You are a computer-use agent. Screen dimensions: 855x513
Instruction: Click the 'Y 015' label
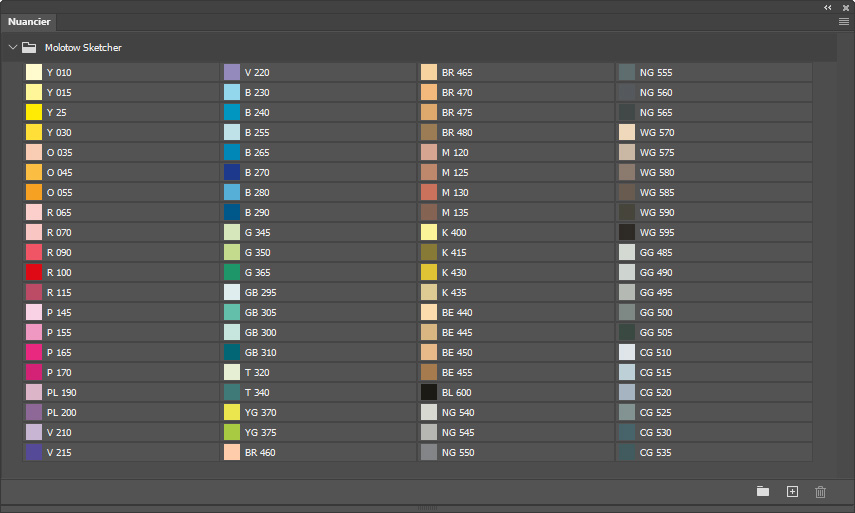(x=59, y=93)
